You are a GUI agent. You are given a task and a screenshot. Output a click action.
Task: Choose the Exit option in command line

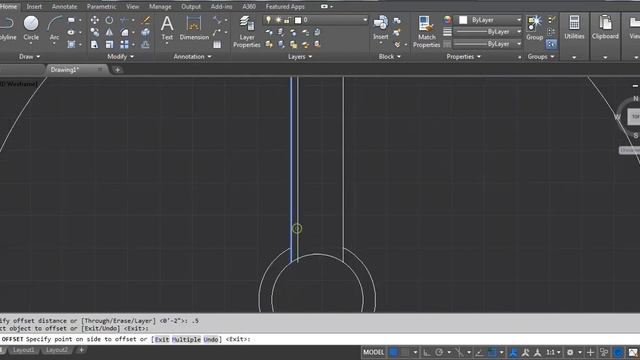tap(162, 339)
